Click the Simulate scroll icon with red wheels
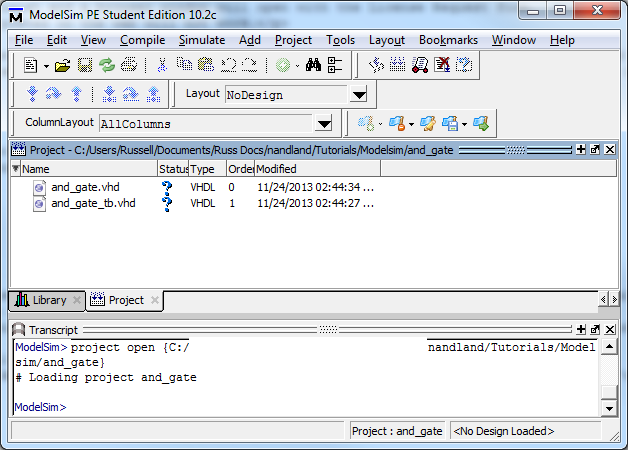Viewport: 628px width, 450px height. (420, 65)
